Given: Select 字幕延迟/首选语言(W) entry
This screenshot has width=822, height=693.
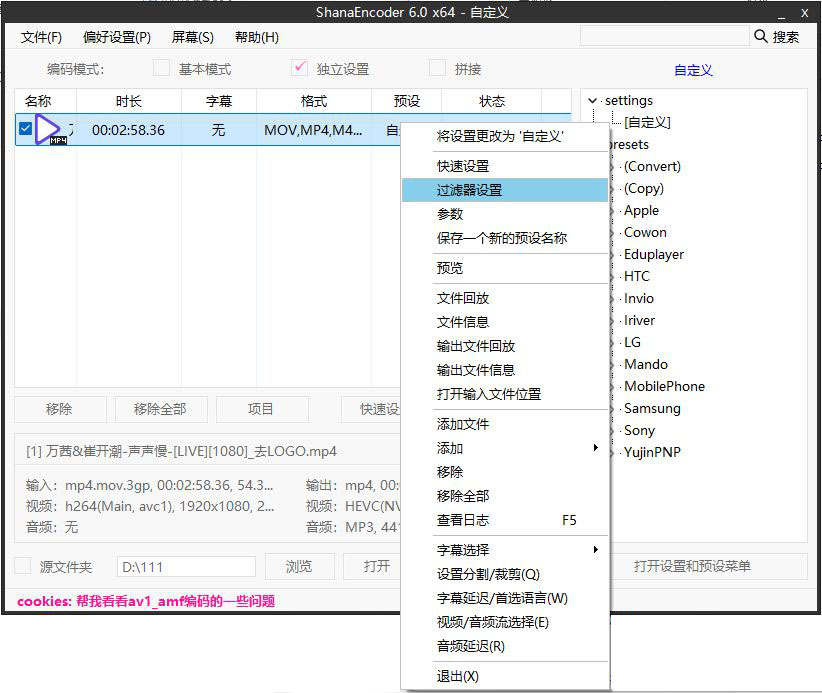Looking at the screenshot, I should coord(505,598).
